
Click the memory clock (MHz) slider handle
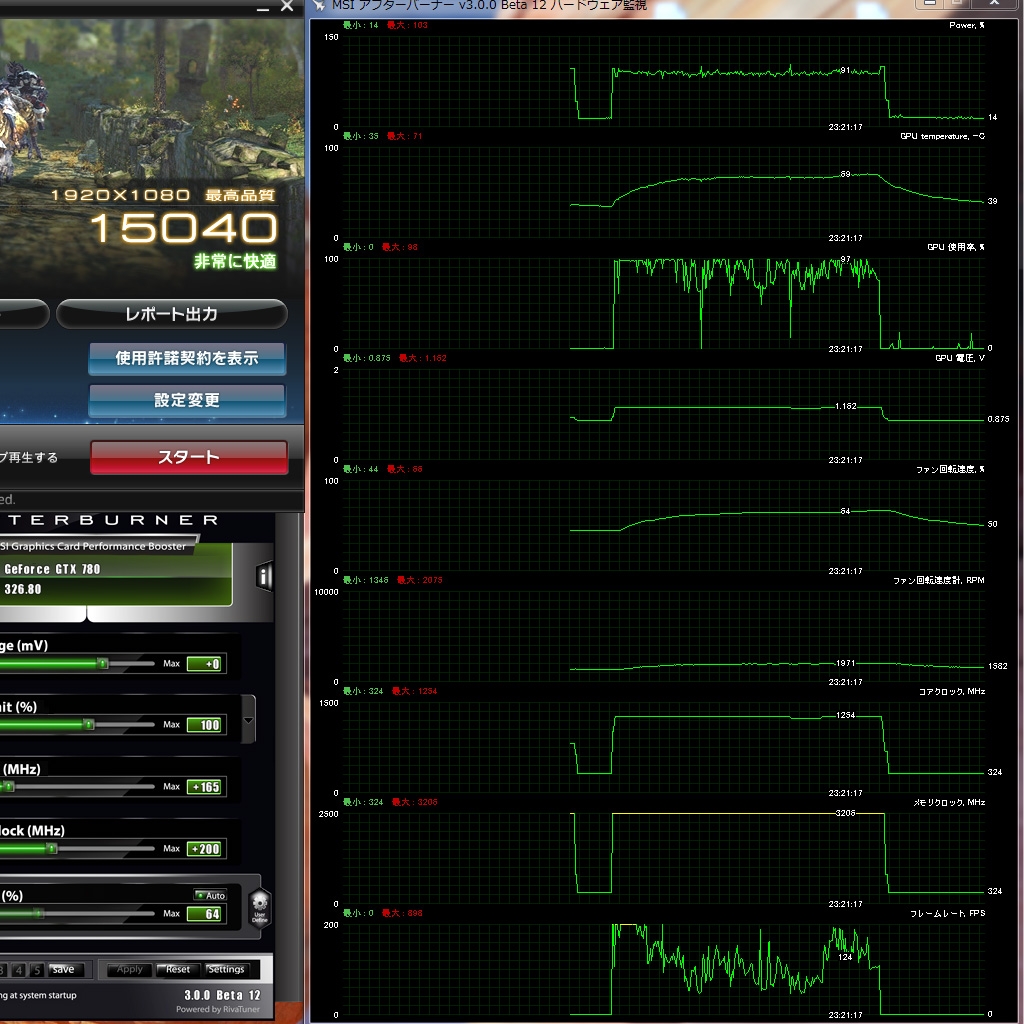point(52,848)
